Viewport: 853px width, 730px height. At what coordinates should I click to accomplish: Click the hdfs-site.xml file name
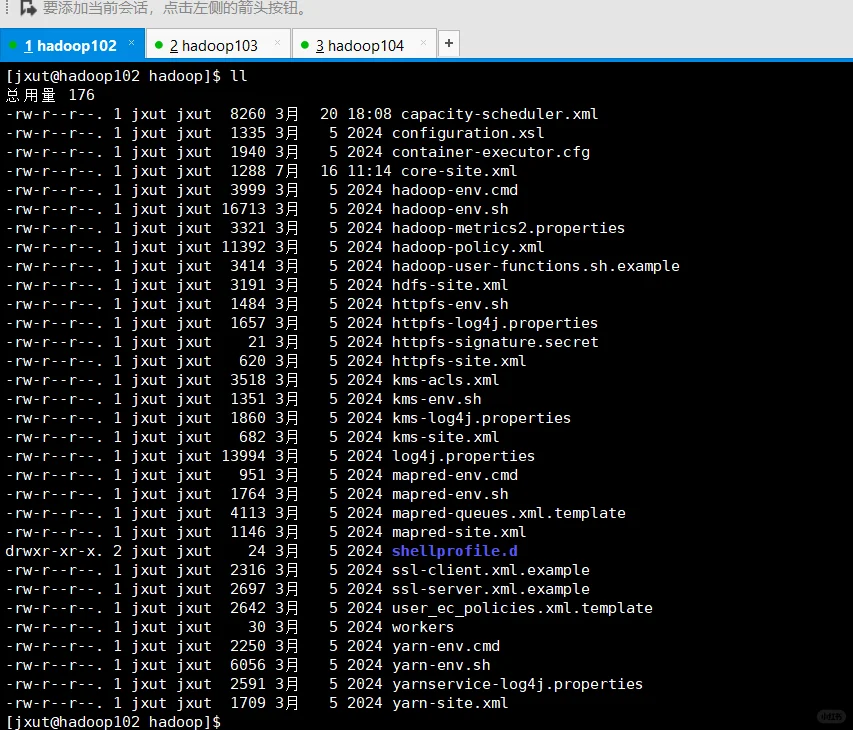click(450, 285)
